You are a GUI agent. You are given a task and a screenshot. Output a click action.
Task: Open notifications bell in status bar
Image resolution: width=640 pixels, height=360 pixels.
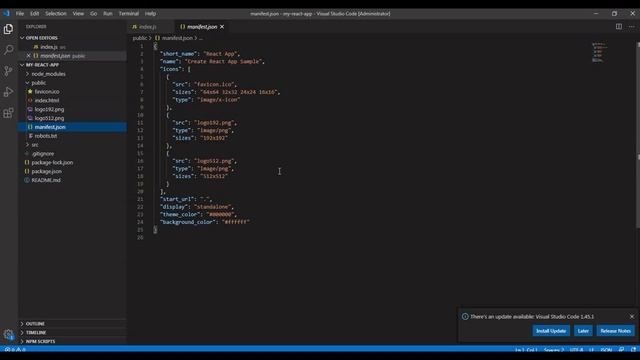tap(633, 350)
